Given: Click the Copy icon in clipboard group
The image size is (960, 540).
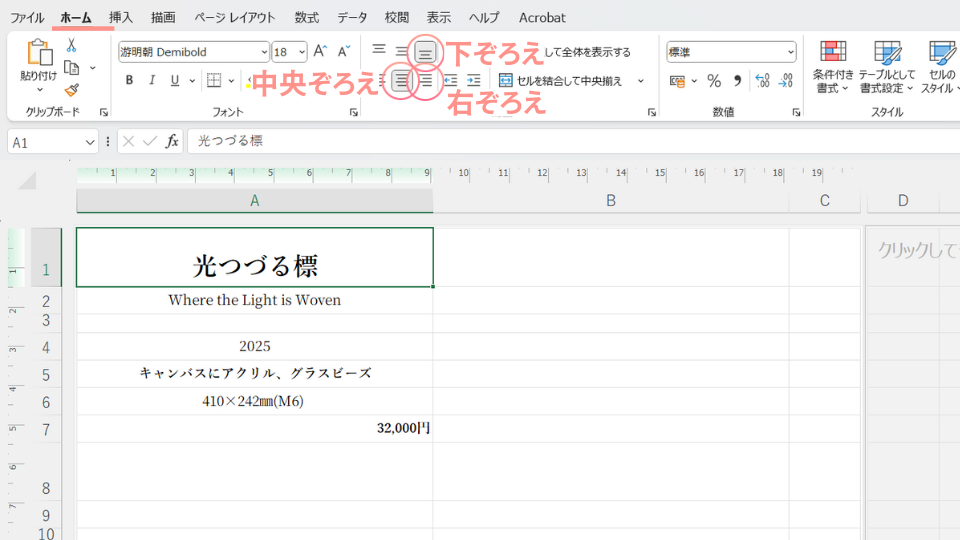Looking at the screenshot, I should point(72,68).
